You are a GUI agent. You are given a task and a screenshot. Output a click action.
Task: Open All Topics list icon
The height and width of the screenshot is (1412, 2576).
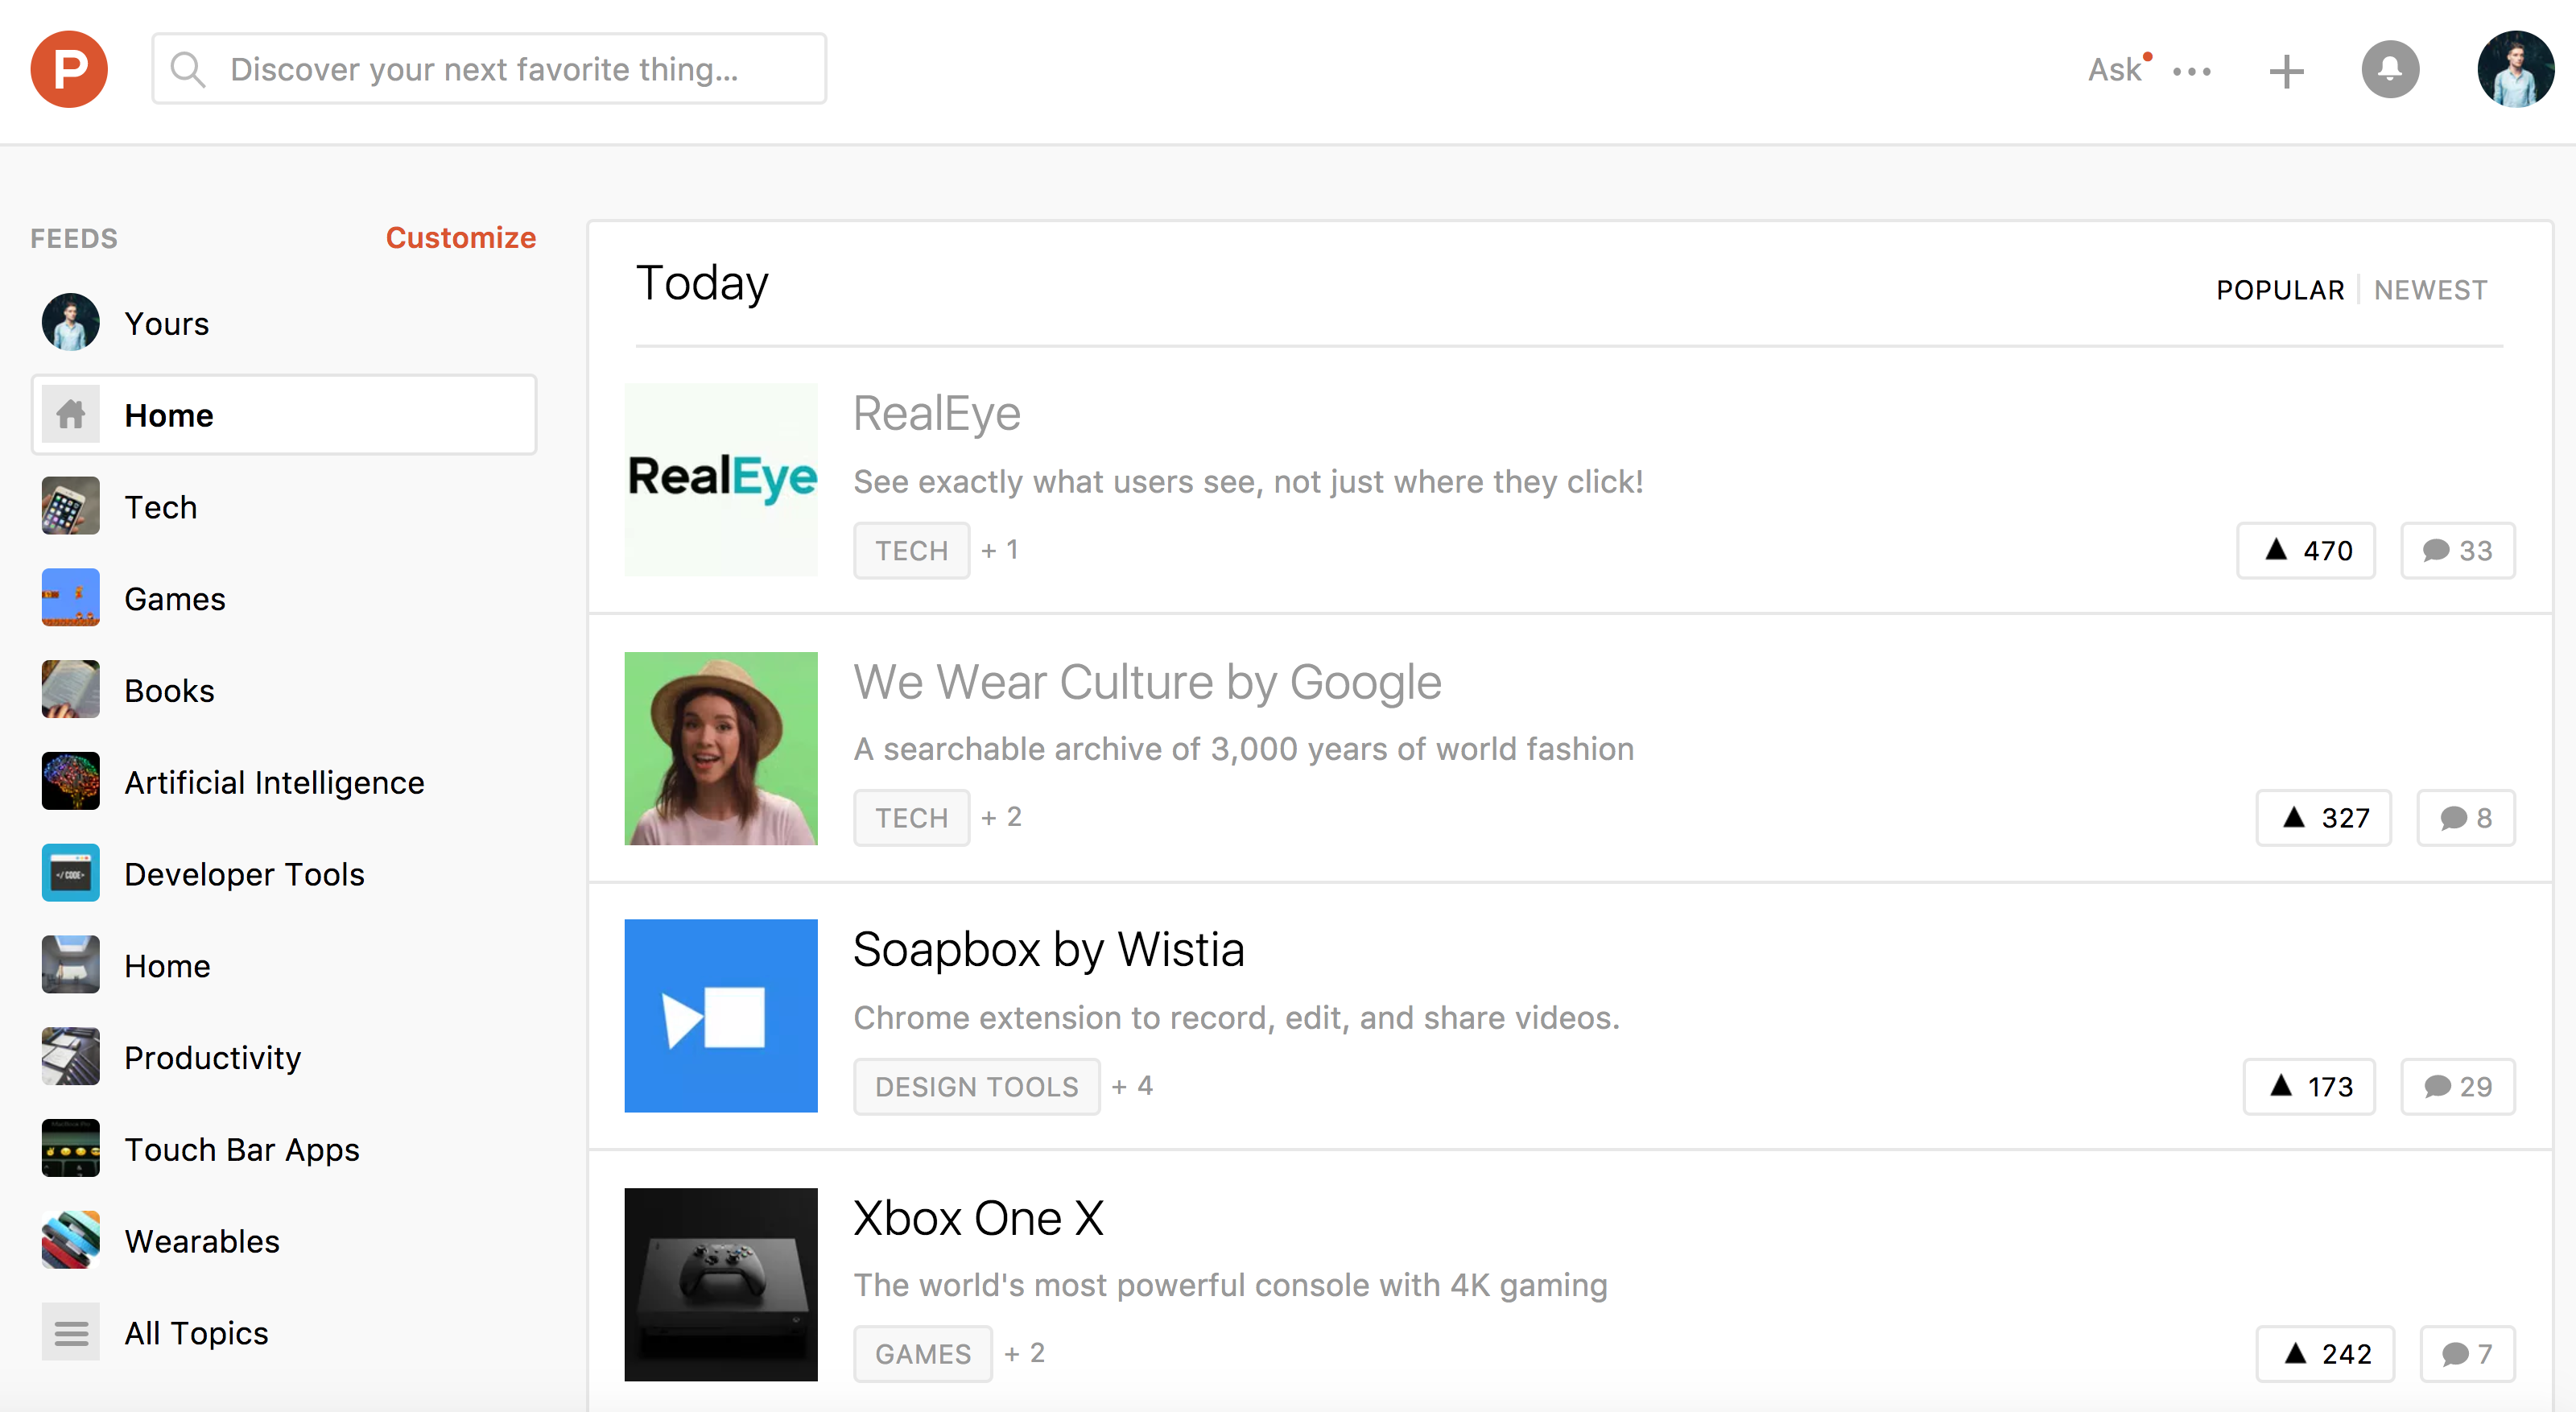click(70, 1332)
